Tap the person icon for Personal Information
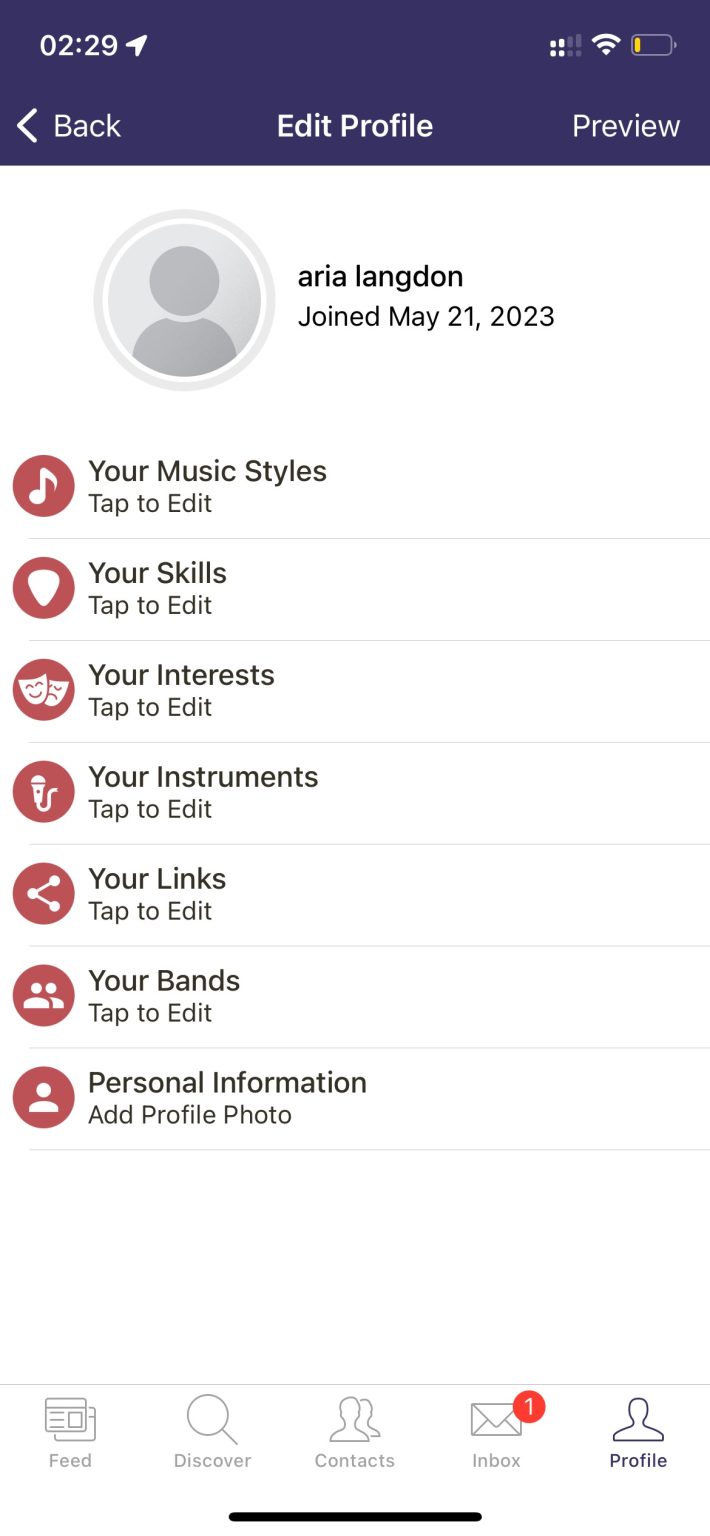 (x=43, y=1098)
